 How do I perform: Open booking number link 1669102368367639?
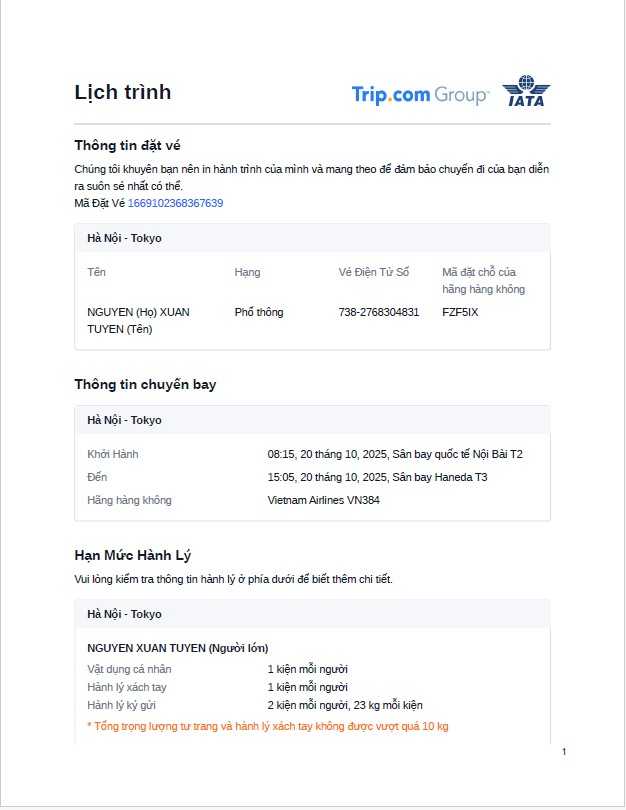coord(175,203)
